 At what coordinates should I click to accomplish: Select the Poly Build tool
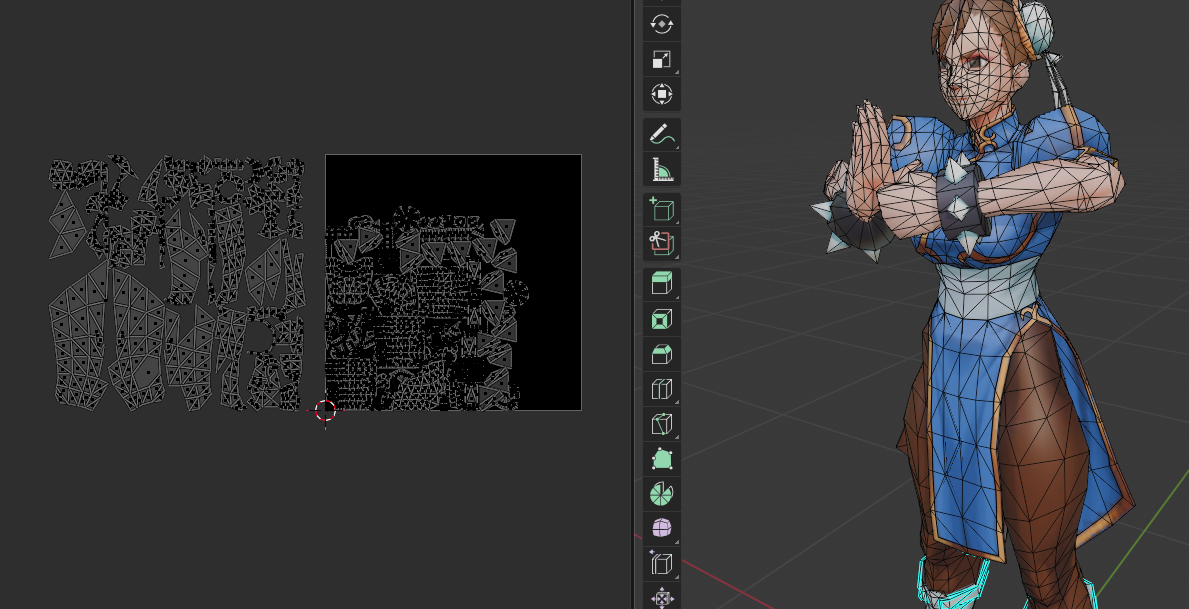coord(661,459)
